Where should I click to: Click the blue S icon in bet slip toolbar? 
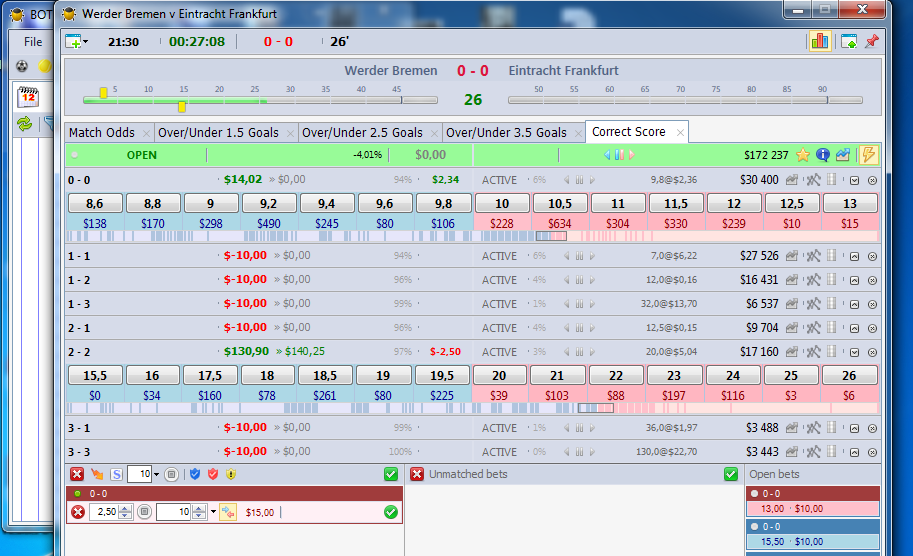tap(116, 474)
